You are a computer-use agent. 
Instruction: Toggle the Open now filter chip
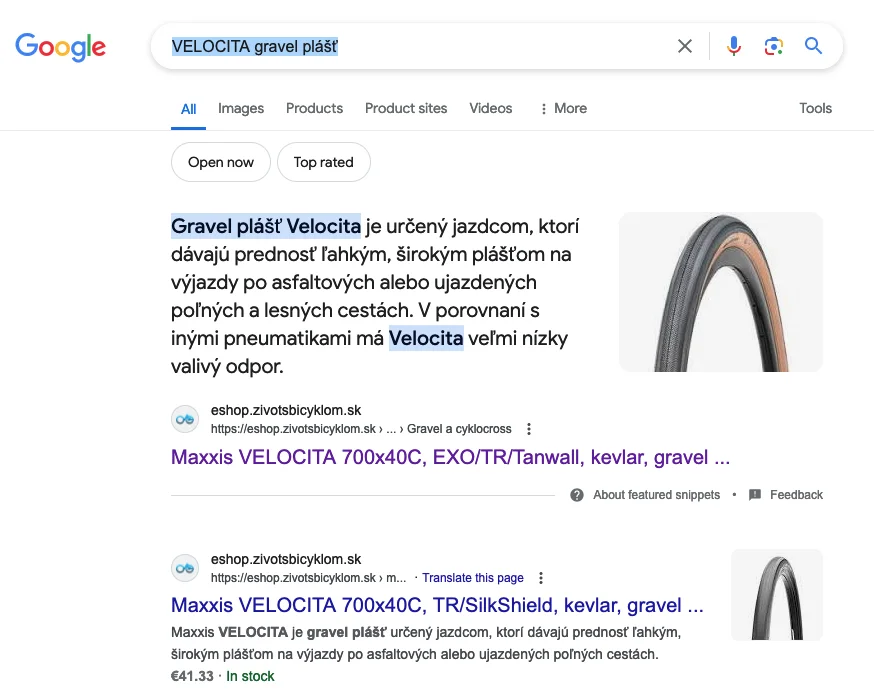pyautogui.click(x=221, y=162)
